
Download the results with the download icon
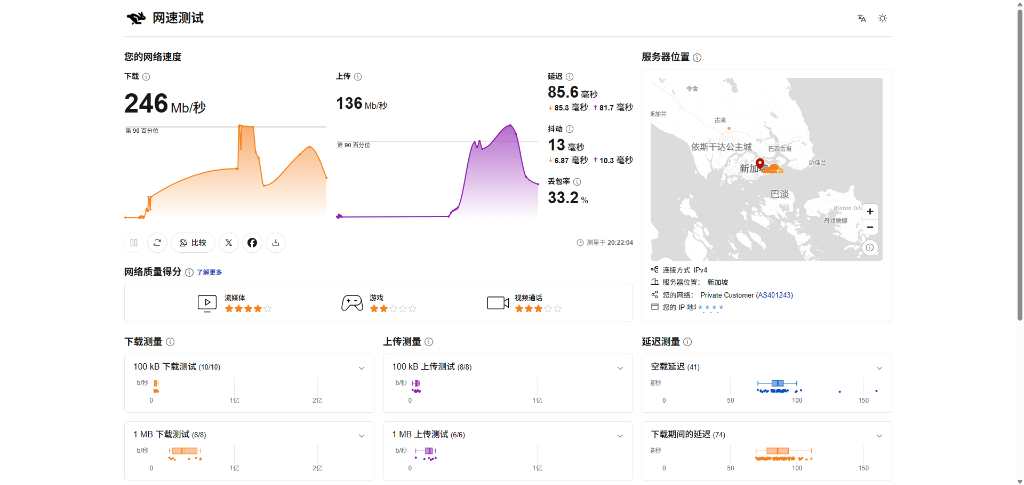coord(276,243)
